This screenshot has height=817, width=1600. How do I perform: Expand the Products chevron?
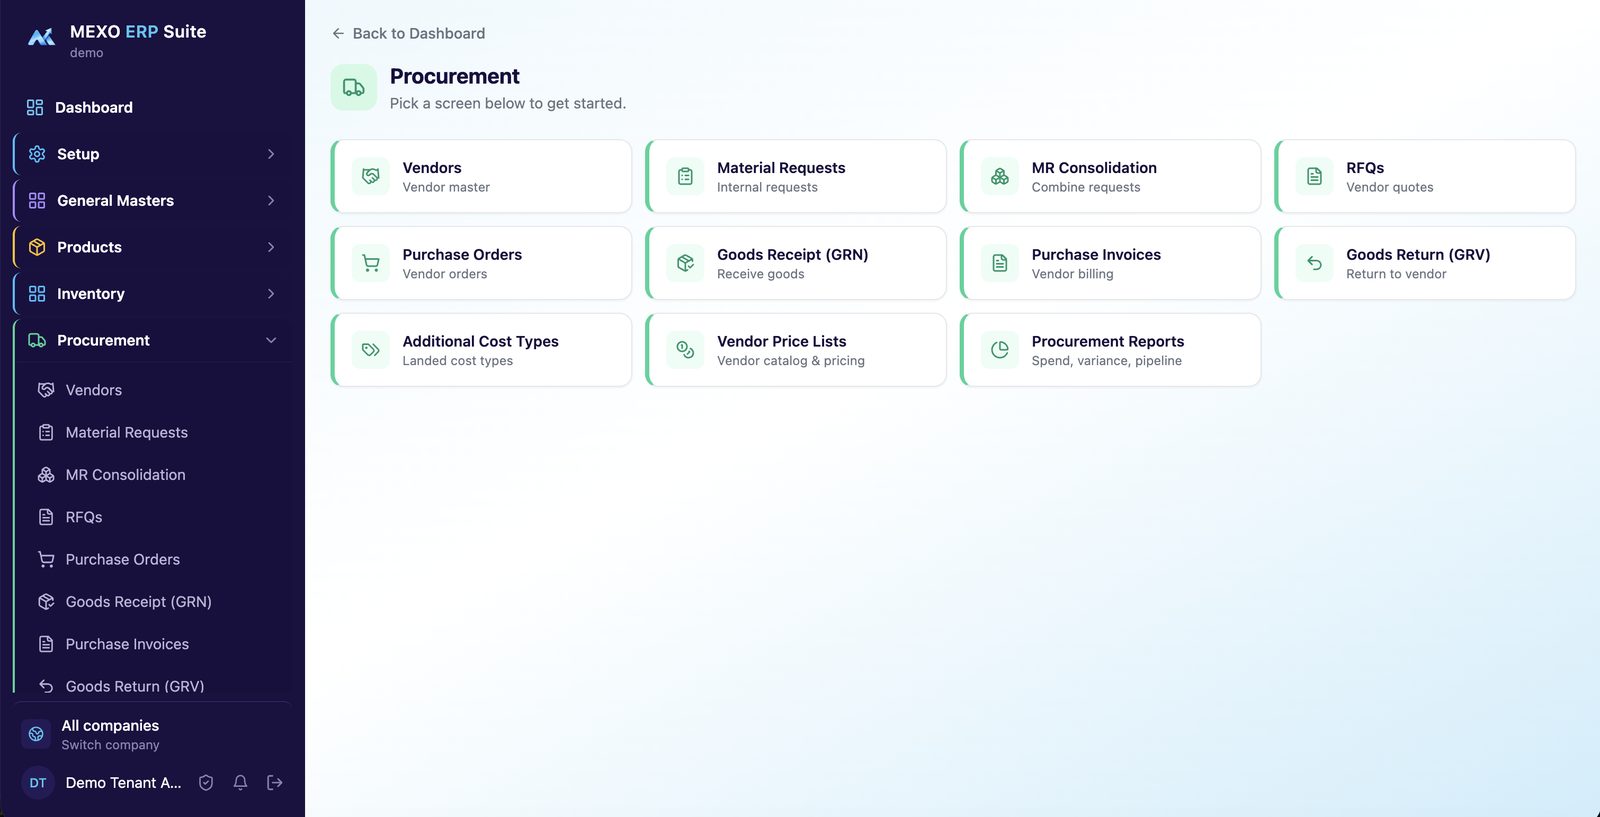point(271,247)
